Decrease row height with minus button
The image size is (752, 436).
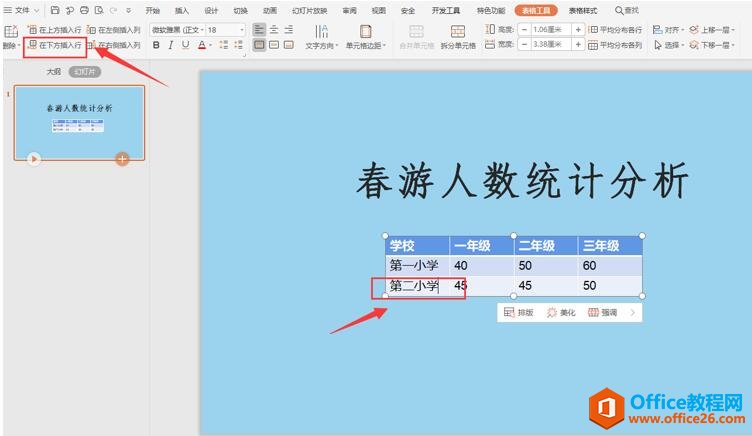pyautogui.click(x=524, y=30)
